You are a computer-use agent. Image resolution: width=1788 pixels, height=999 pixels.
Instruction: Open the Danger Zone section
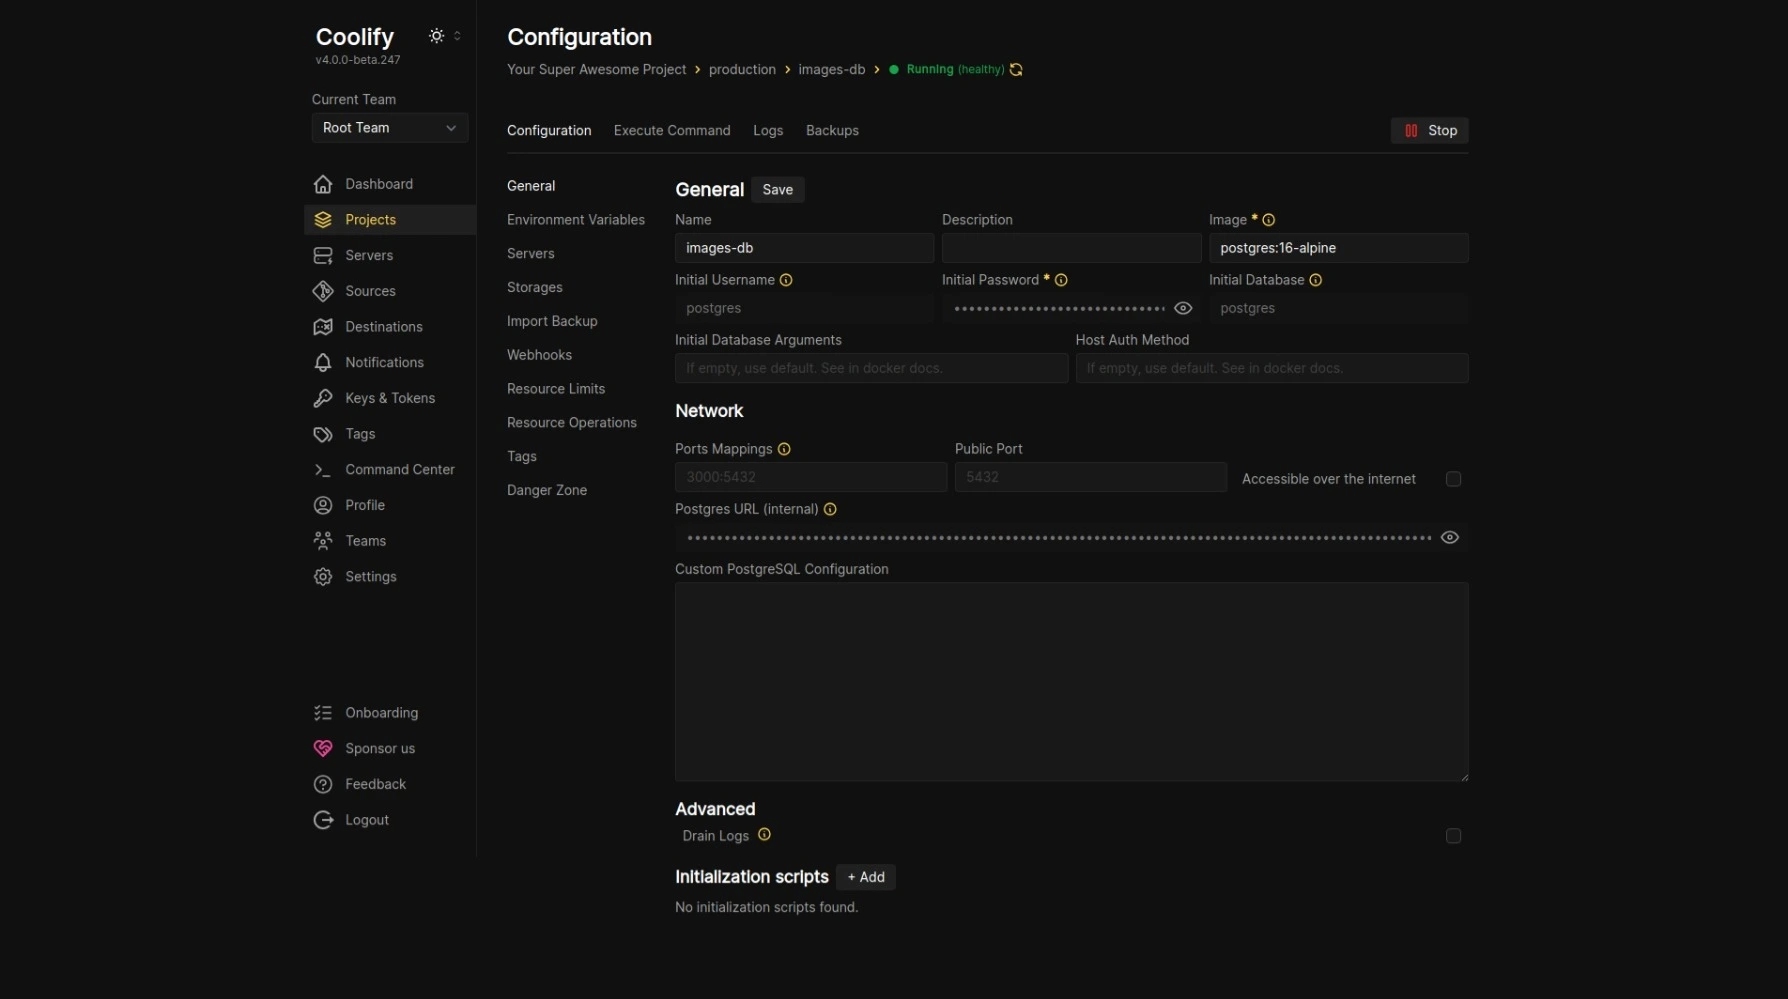coord(546,490)
